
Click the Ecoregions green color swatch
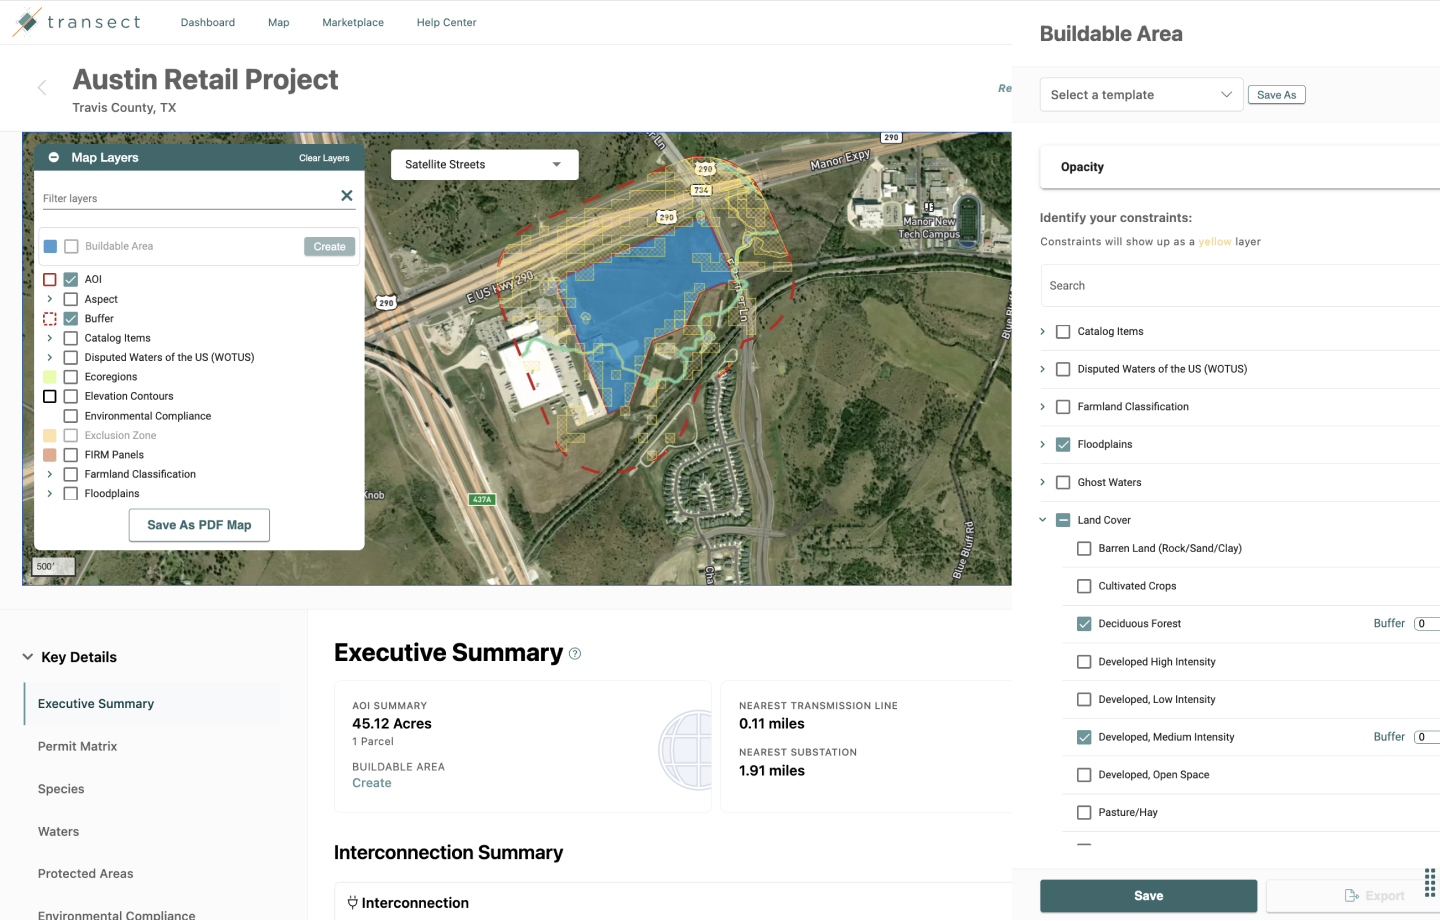(48, 376)
